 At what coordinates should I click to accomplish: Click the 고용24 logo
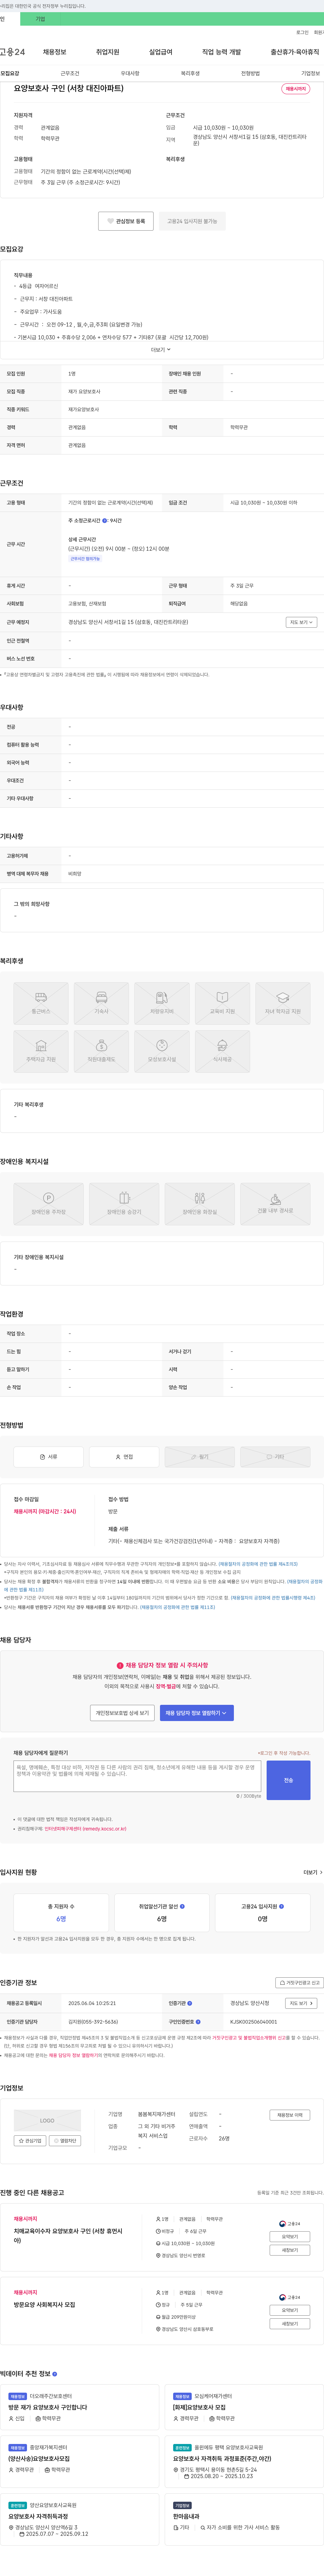click(12, 52)
